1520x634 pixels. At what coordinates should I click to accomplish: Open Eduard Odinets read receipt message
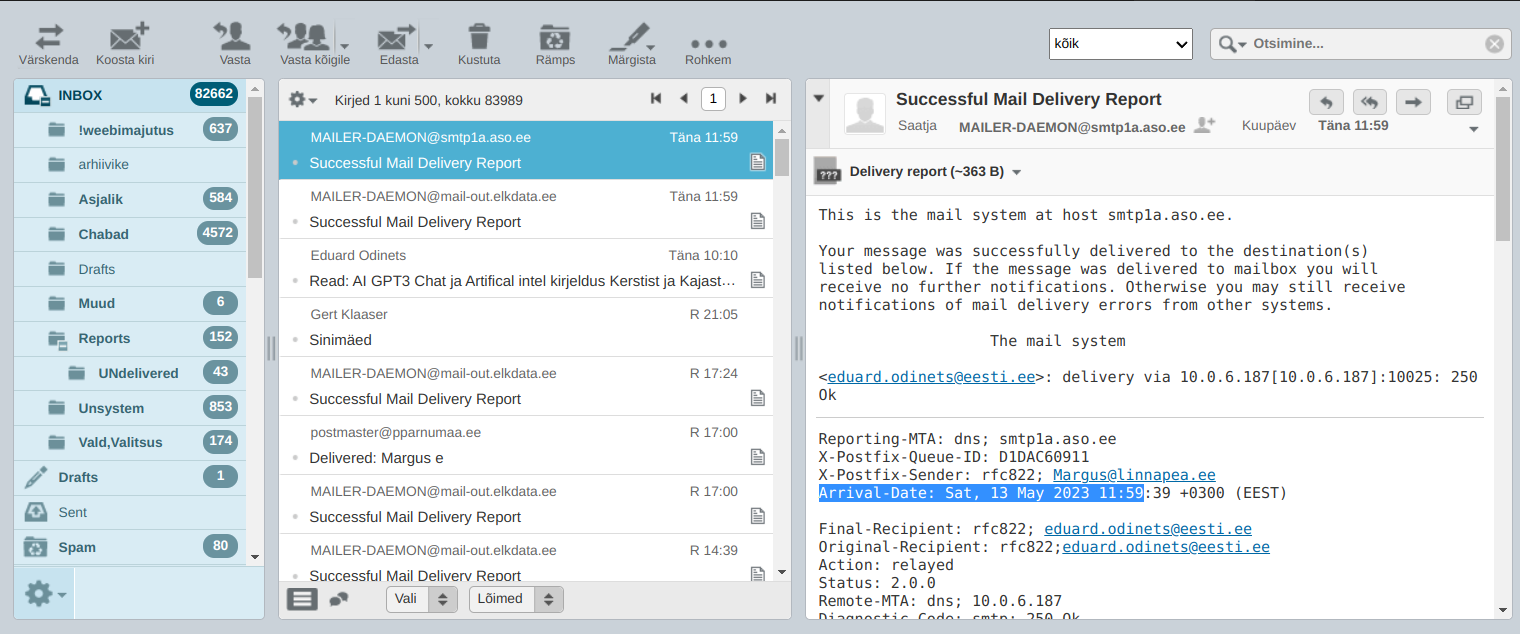coord(526,268)
